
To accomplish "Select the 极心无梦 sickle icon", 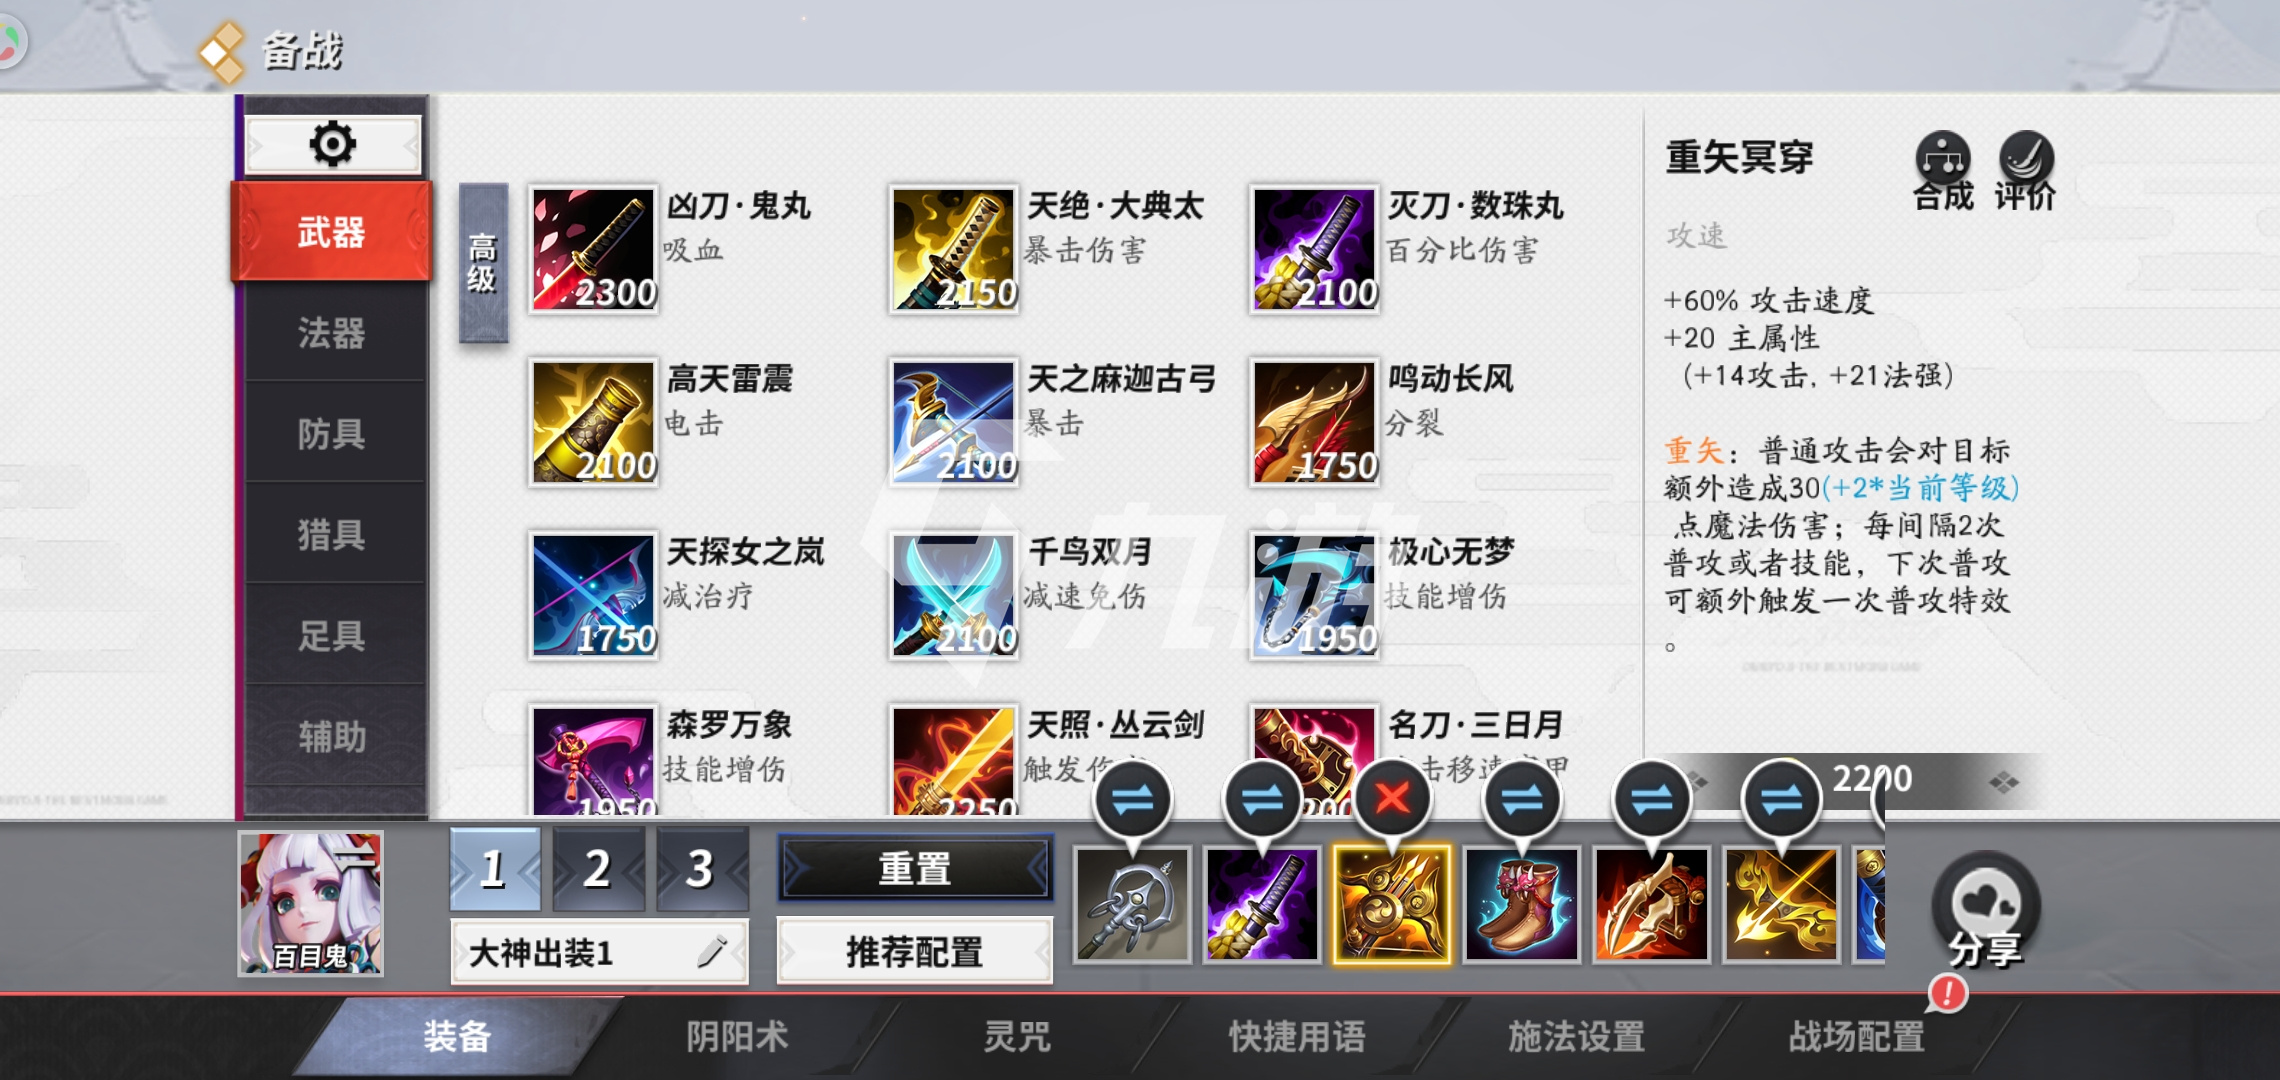I will [x=1314, y=595].
